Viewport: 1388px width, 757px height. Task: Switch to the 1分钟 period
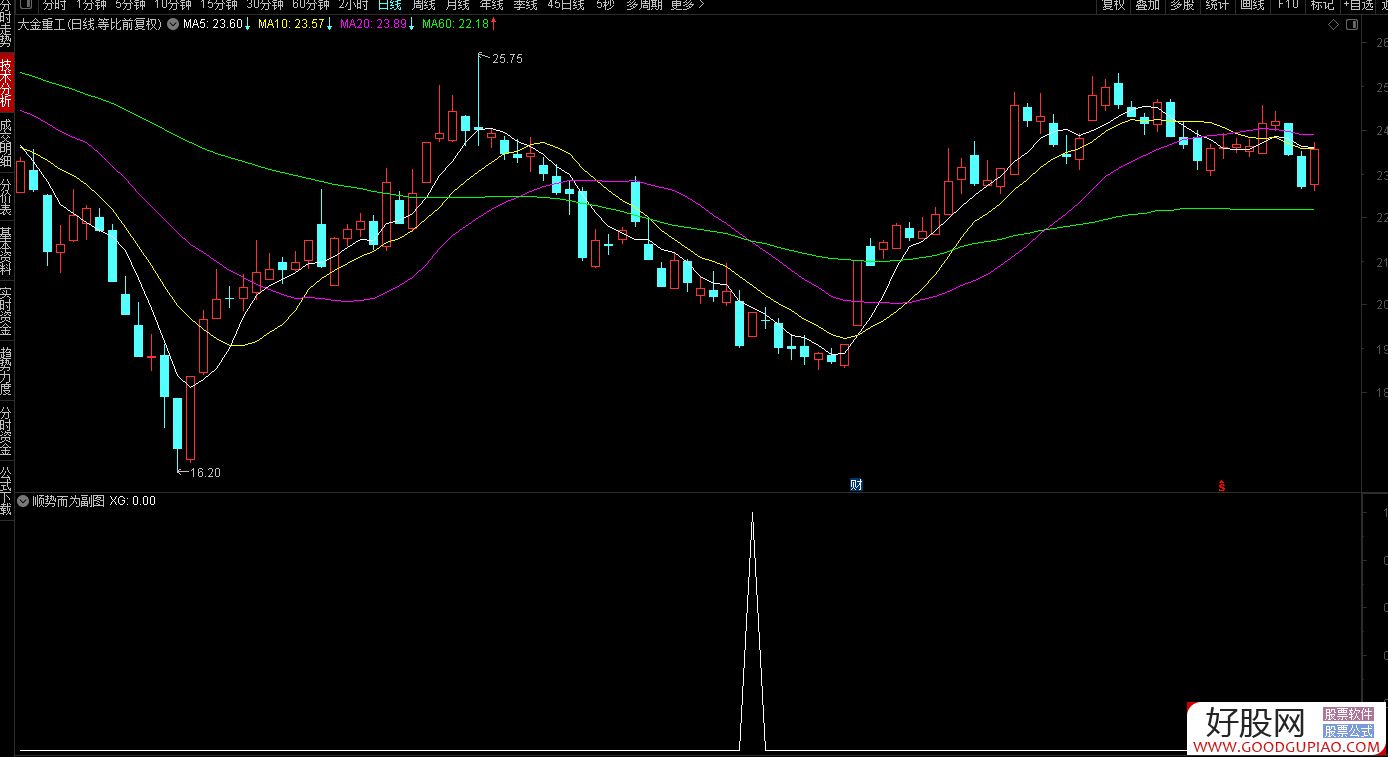[91, 5]
